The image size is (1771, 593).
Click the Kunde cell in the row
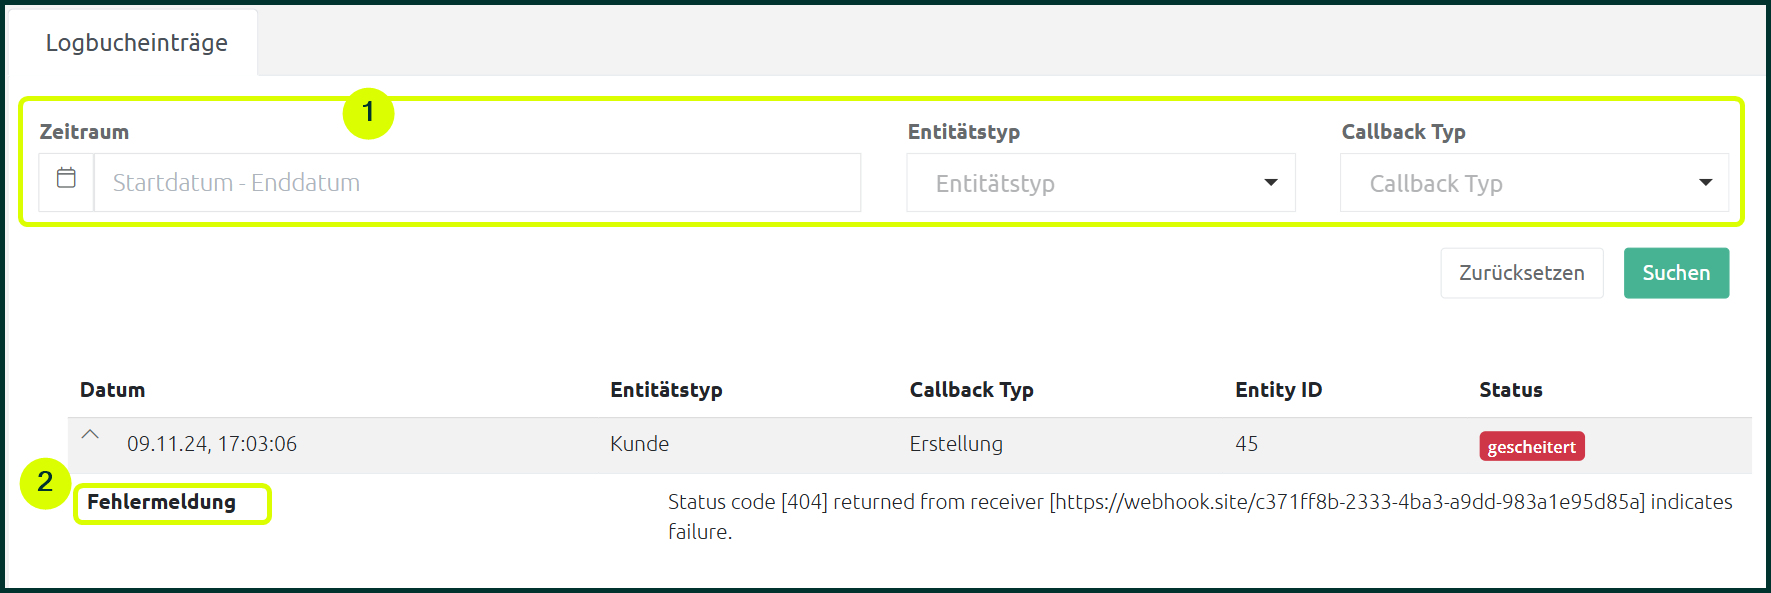639,444
